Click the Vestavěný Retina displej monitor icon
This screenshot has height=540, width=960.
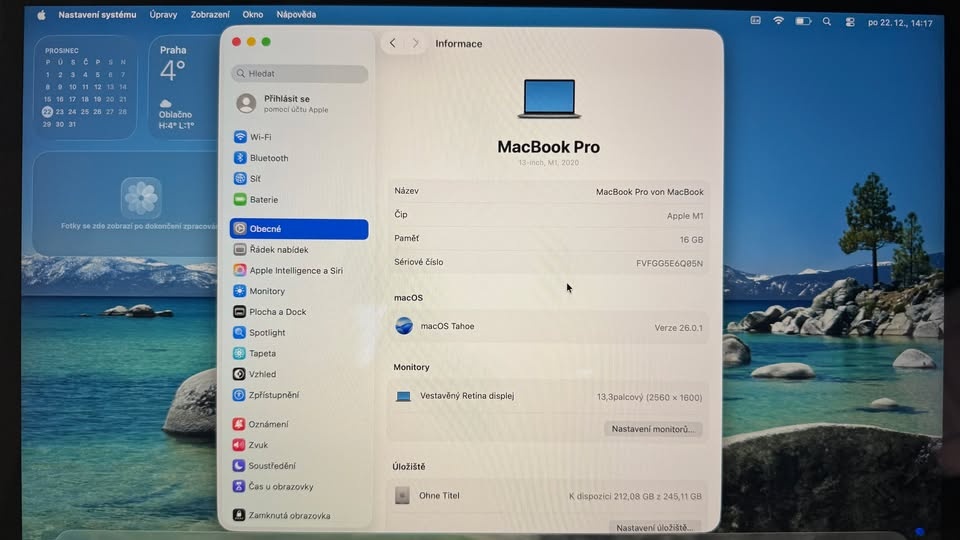point(403,396)
